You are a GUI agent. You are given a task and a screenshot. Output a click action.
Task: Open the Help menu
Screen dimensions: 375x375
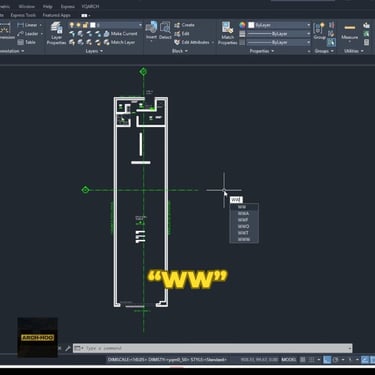click(47, 6)
